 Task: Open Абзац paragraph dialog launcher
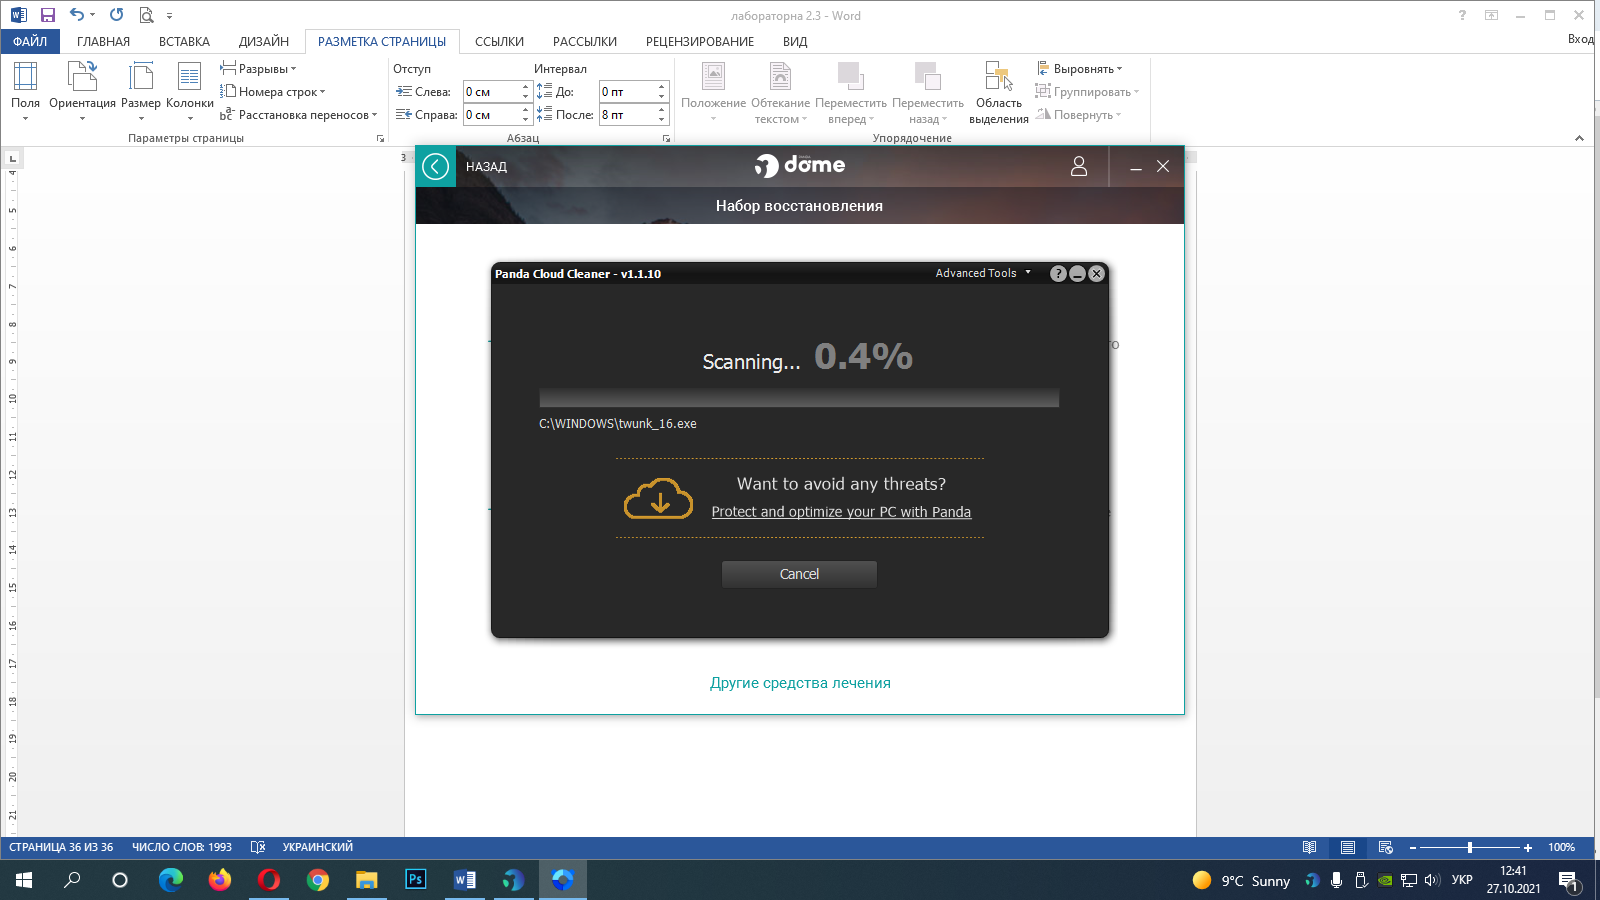(x=666, y=138)
